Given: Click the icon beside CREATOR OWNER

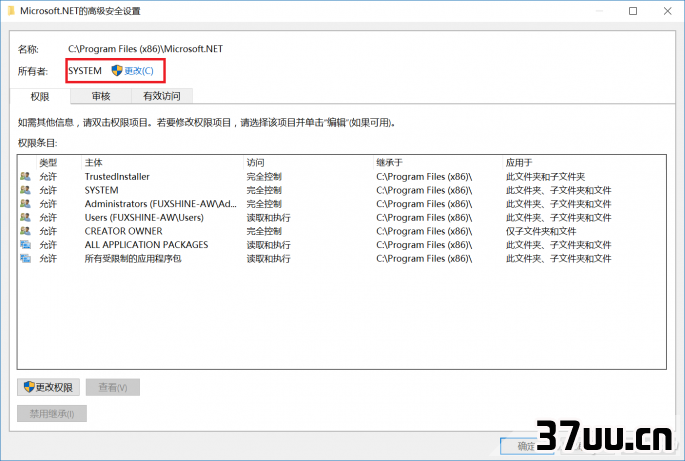Looking at the screenshot, I should (x=25, y=231).
